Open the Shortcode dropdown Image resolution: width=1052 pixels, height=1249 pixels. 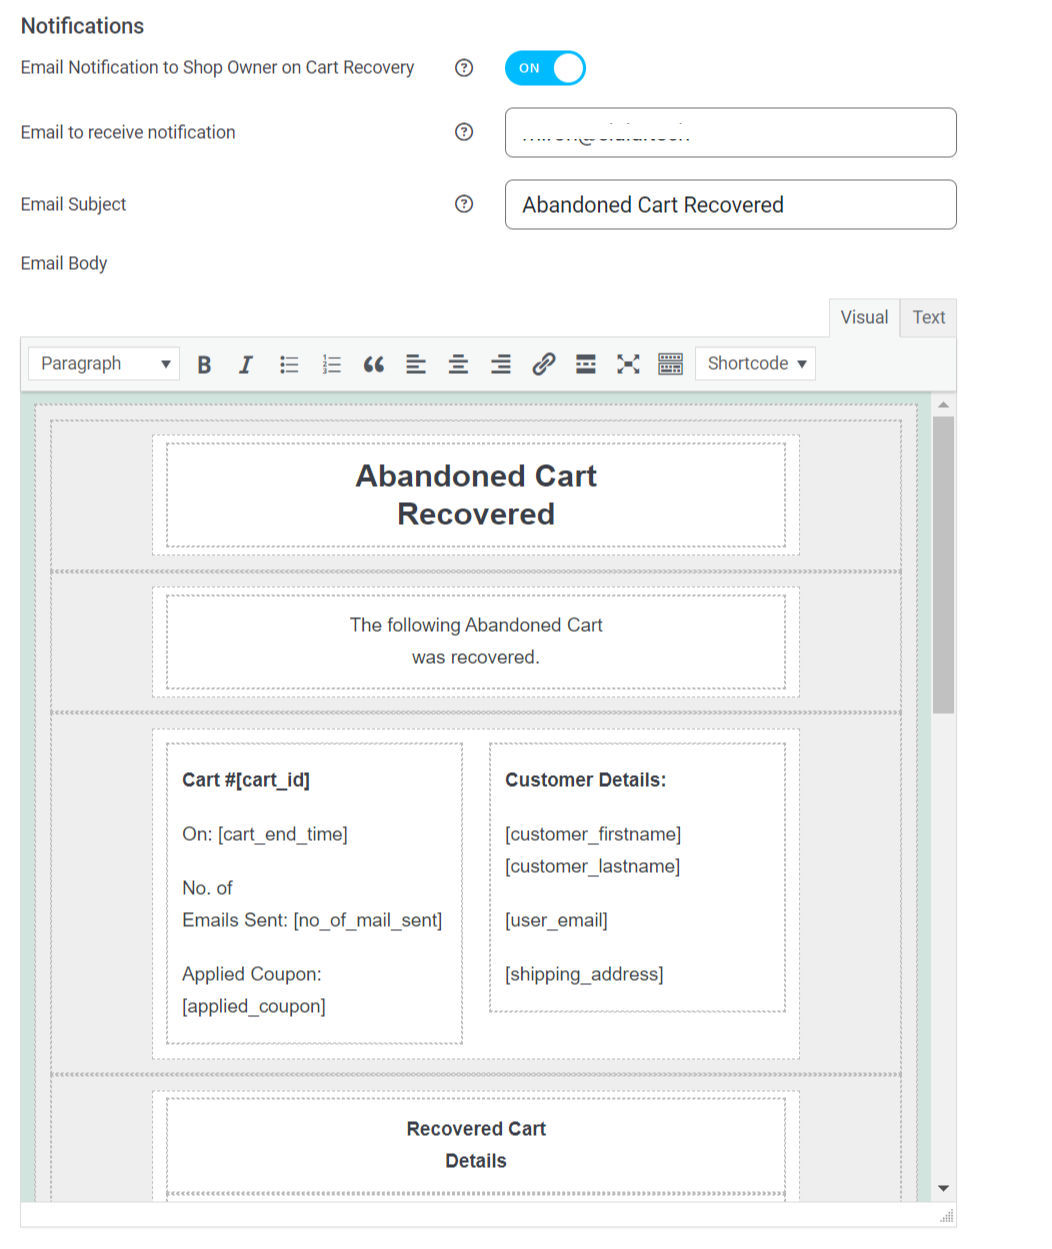(756, 364)
